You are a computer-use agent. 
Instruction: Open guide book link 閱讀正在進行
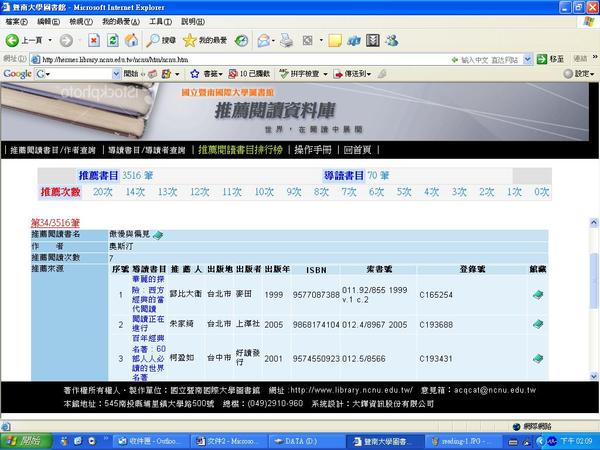[148, 323]
